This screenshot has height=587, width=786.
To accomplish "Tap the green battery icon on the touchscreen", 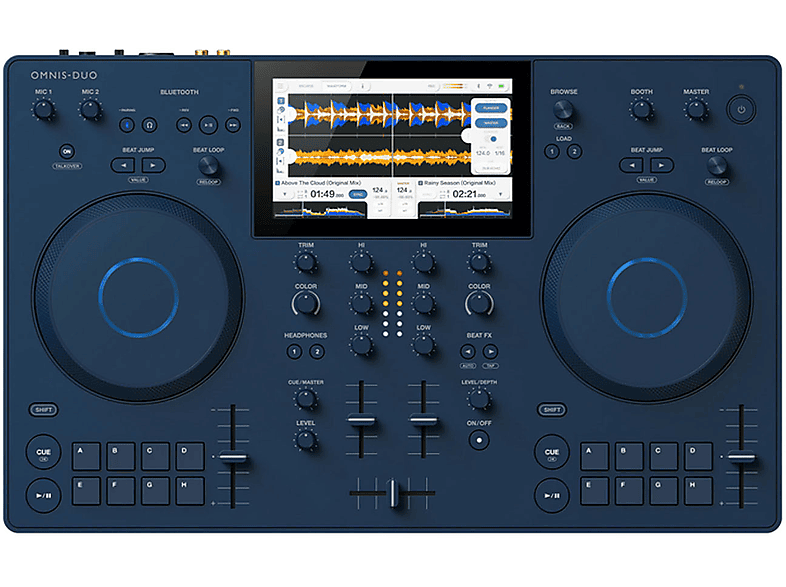I will coord(501,86).
